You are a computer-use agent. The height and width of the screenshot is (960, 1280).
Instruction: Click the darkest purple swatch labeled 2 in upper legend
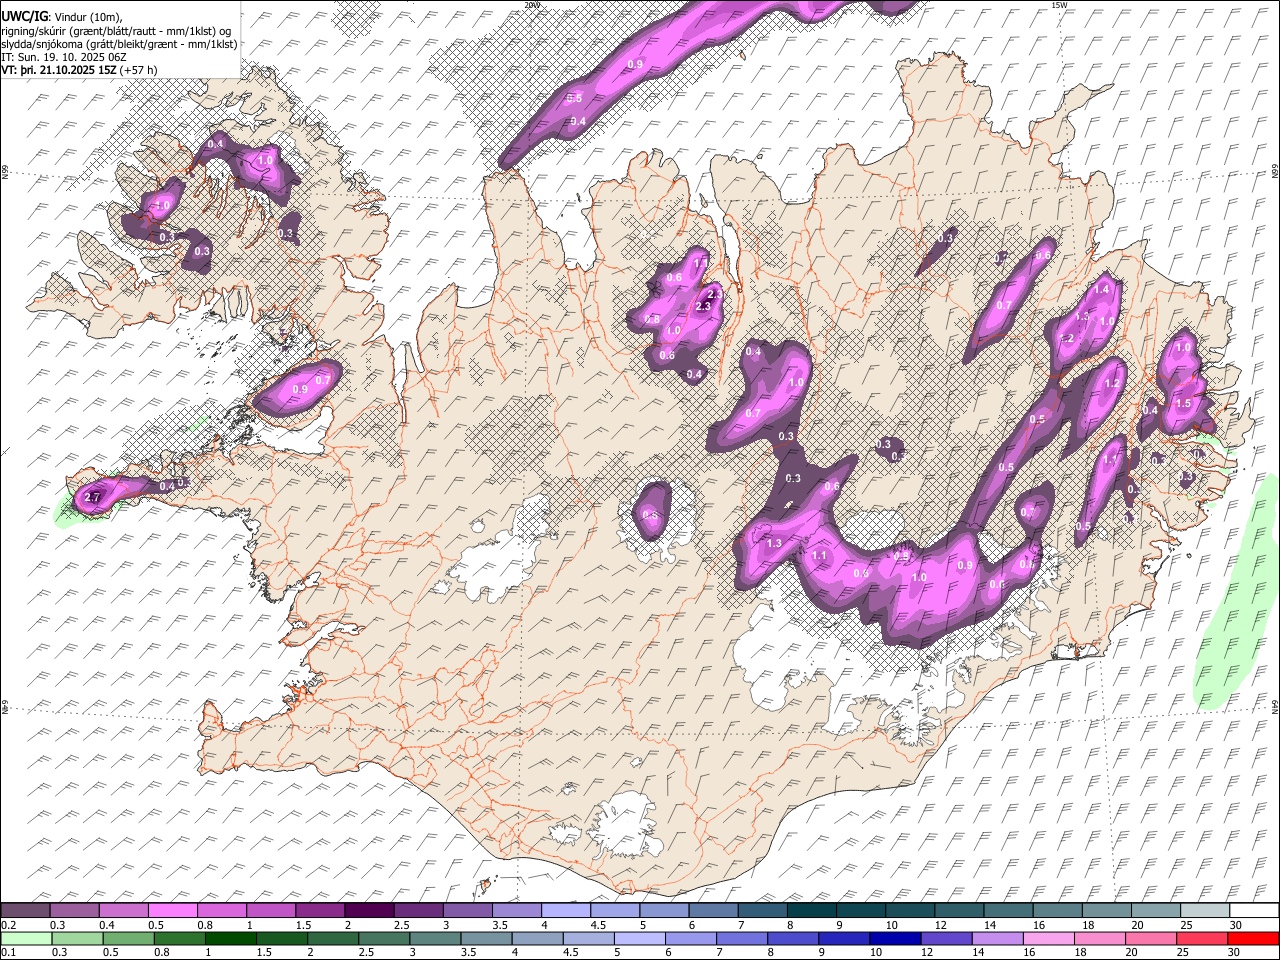tap(368, 911)
